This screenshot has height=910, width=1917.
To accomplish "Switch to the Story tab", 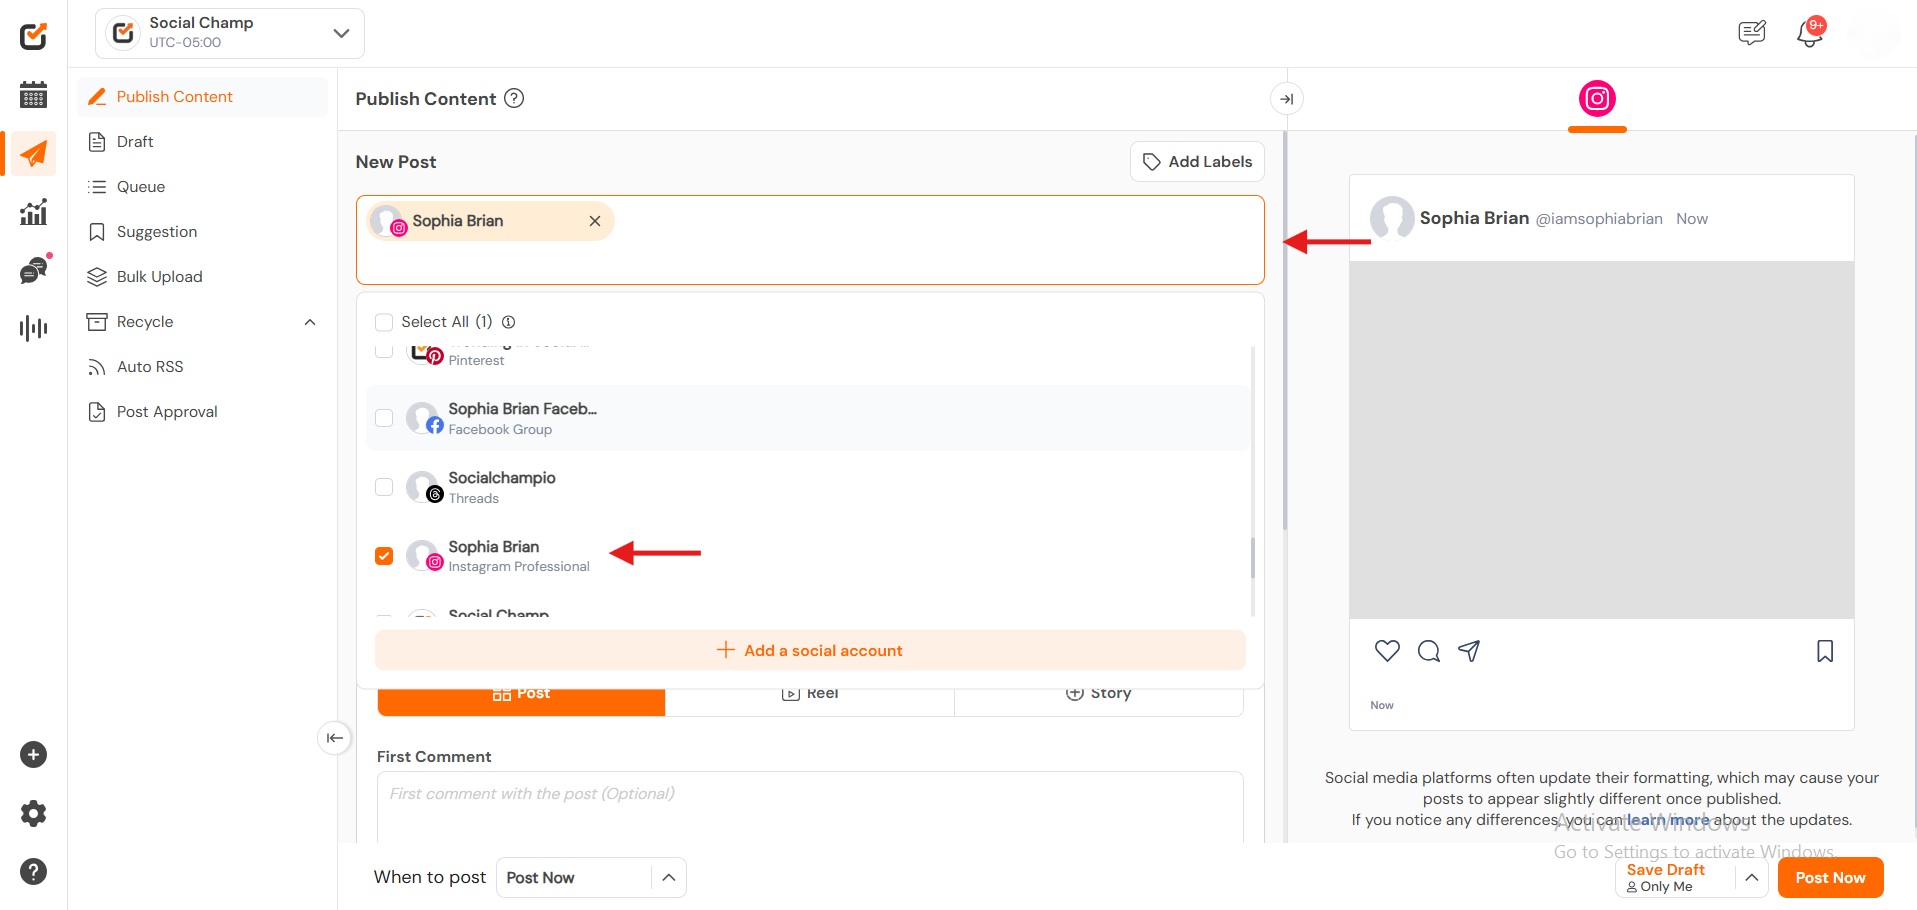I will pos(1098,695).
